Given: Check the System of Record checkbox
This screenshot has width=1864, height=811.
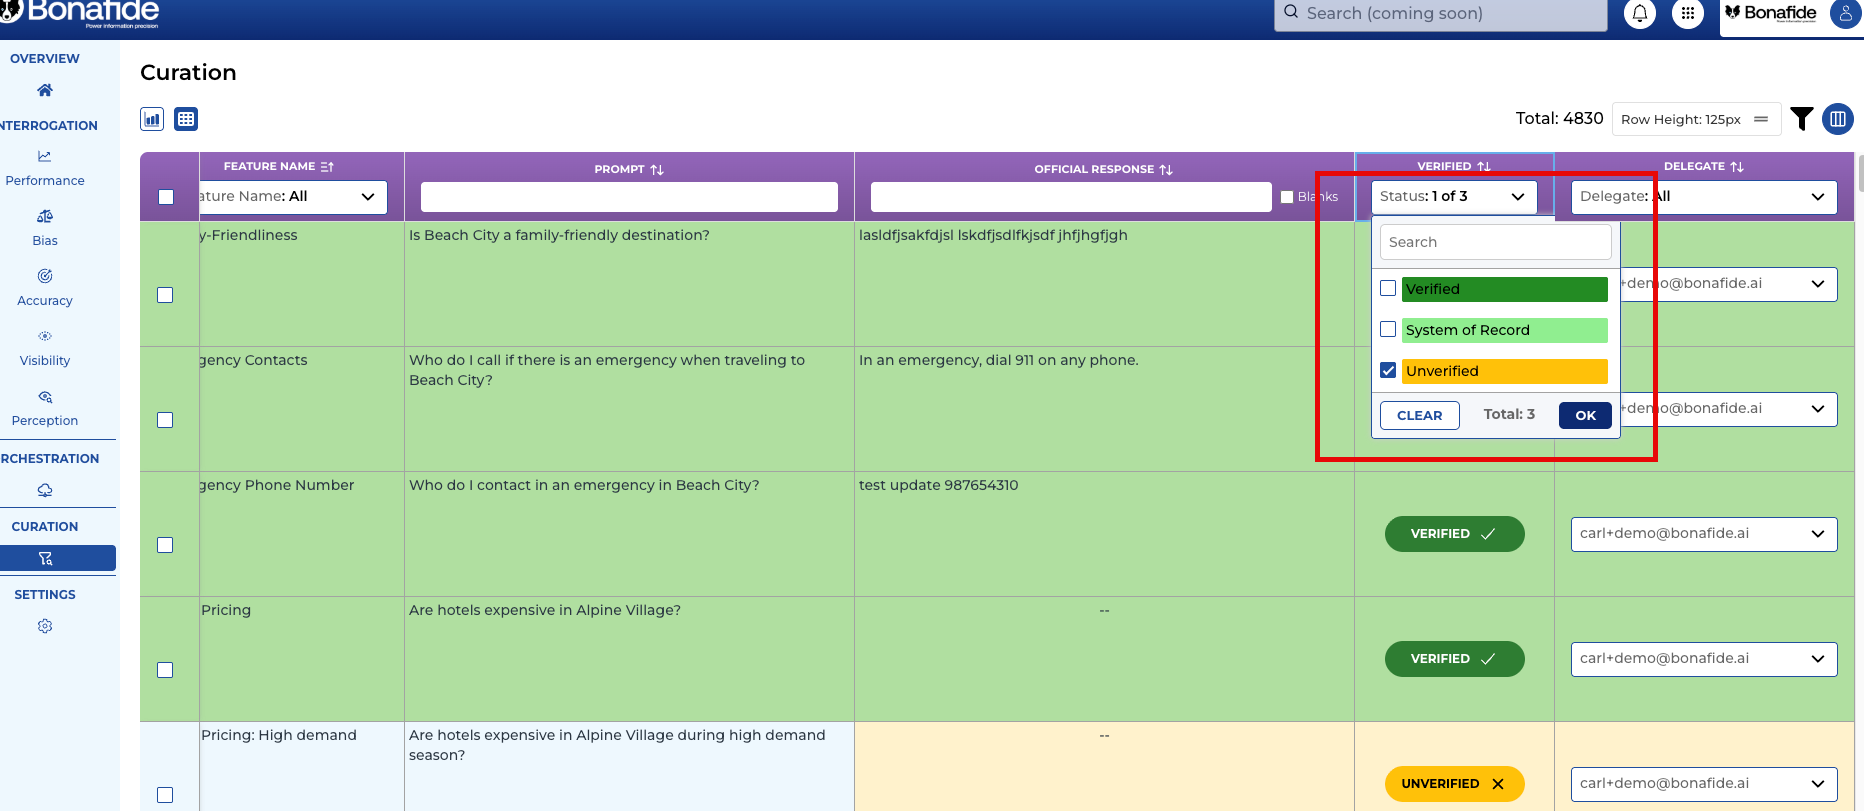Looking at the screenshot, I should (1388, 329).
